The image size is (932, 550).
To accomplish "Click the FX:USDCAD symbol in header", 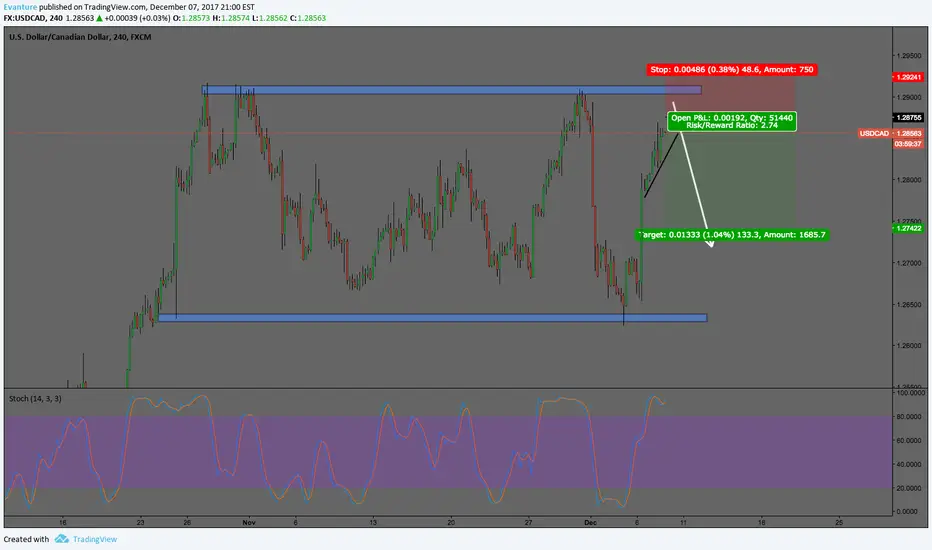I will pos(25,18).
